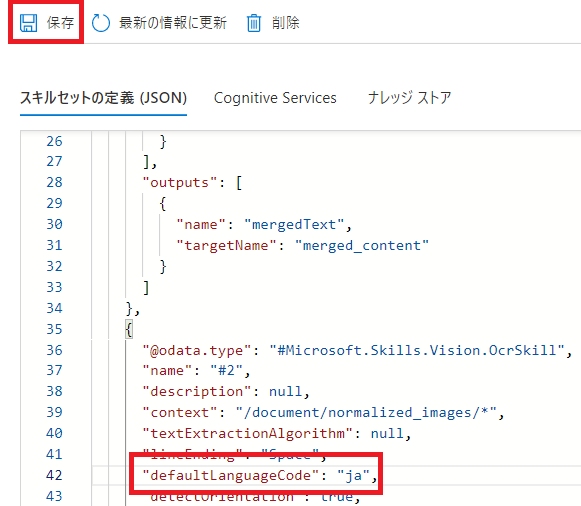Place cursor on defaultLanguageCode "ja" line
Screen dimensions: 581x506
260,475
